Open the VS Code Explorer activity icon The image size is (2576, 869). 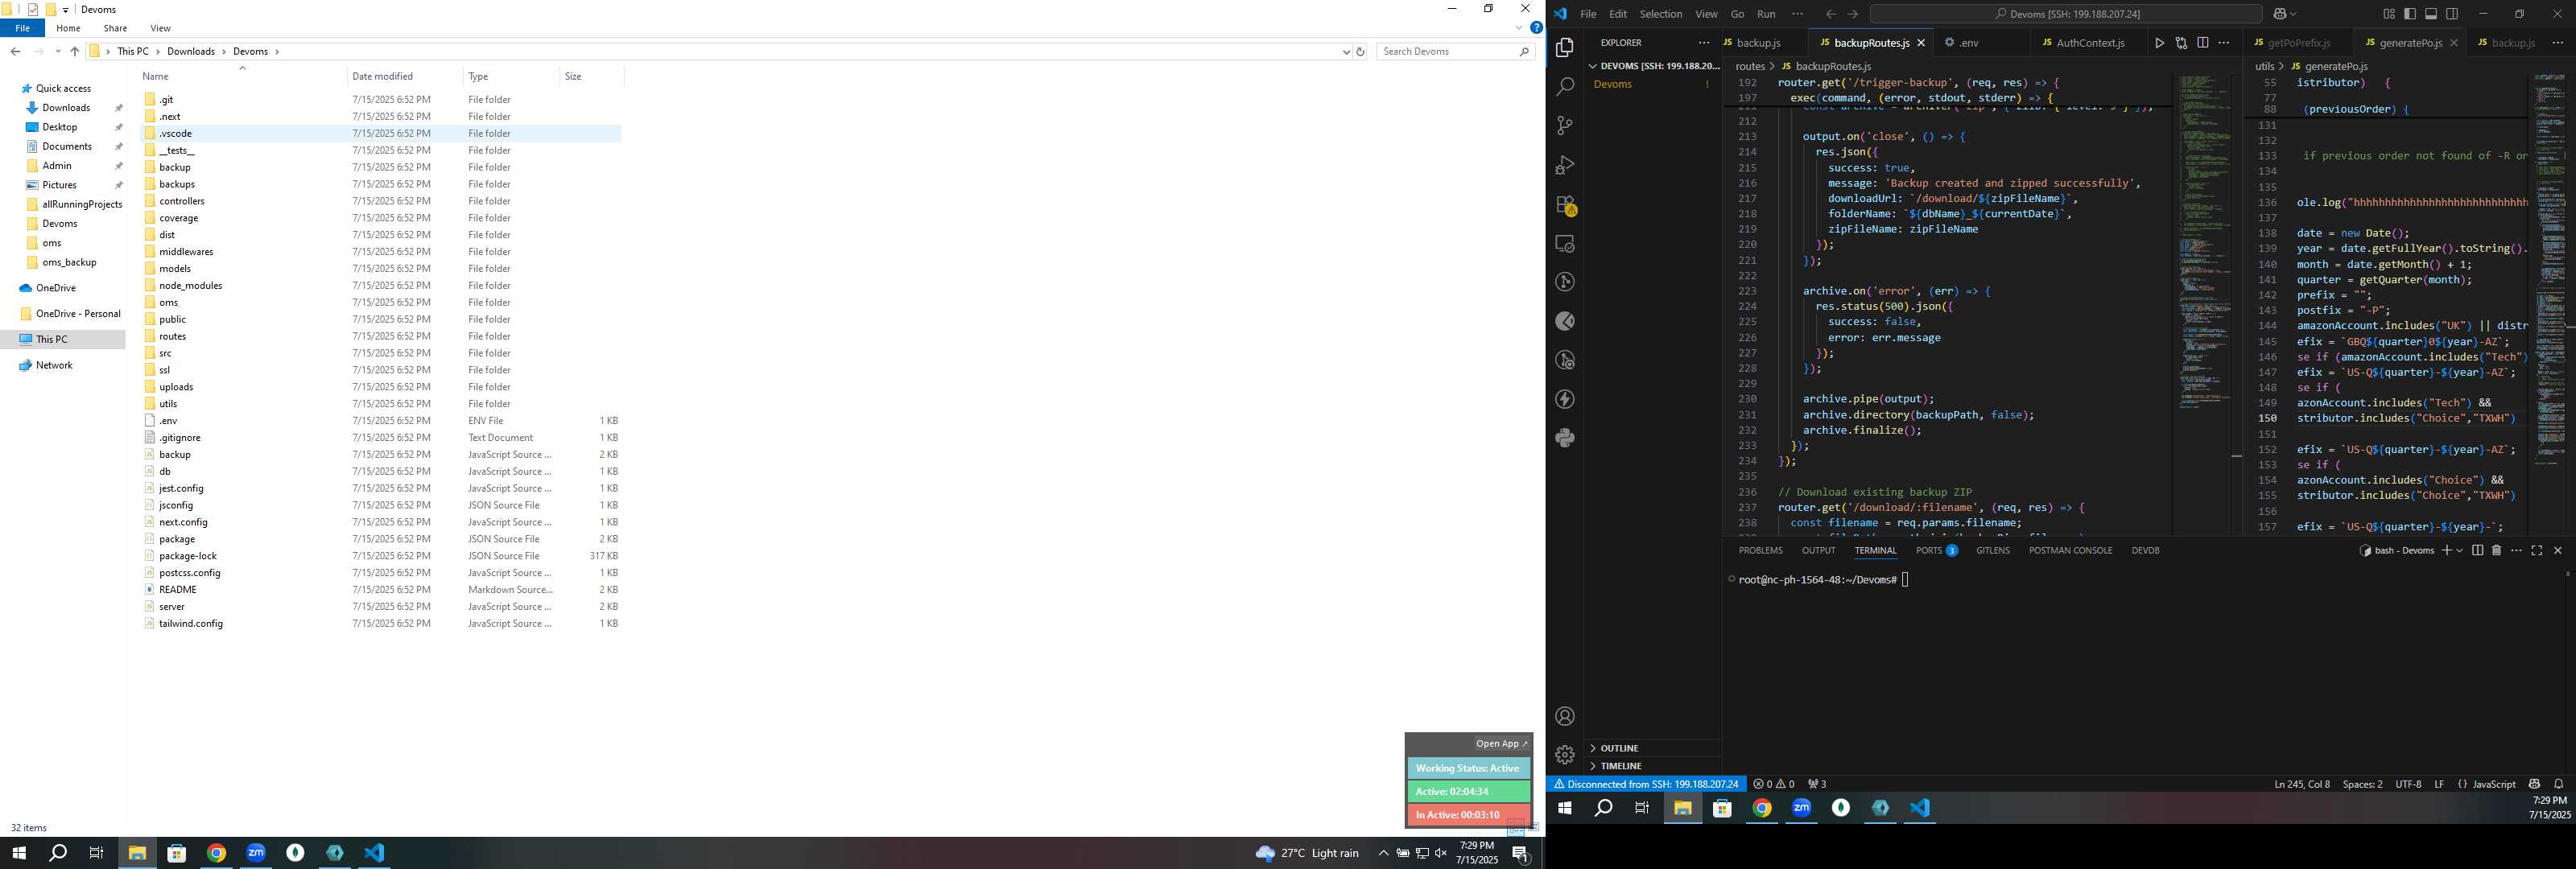1565,47
